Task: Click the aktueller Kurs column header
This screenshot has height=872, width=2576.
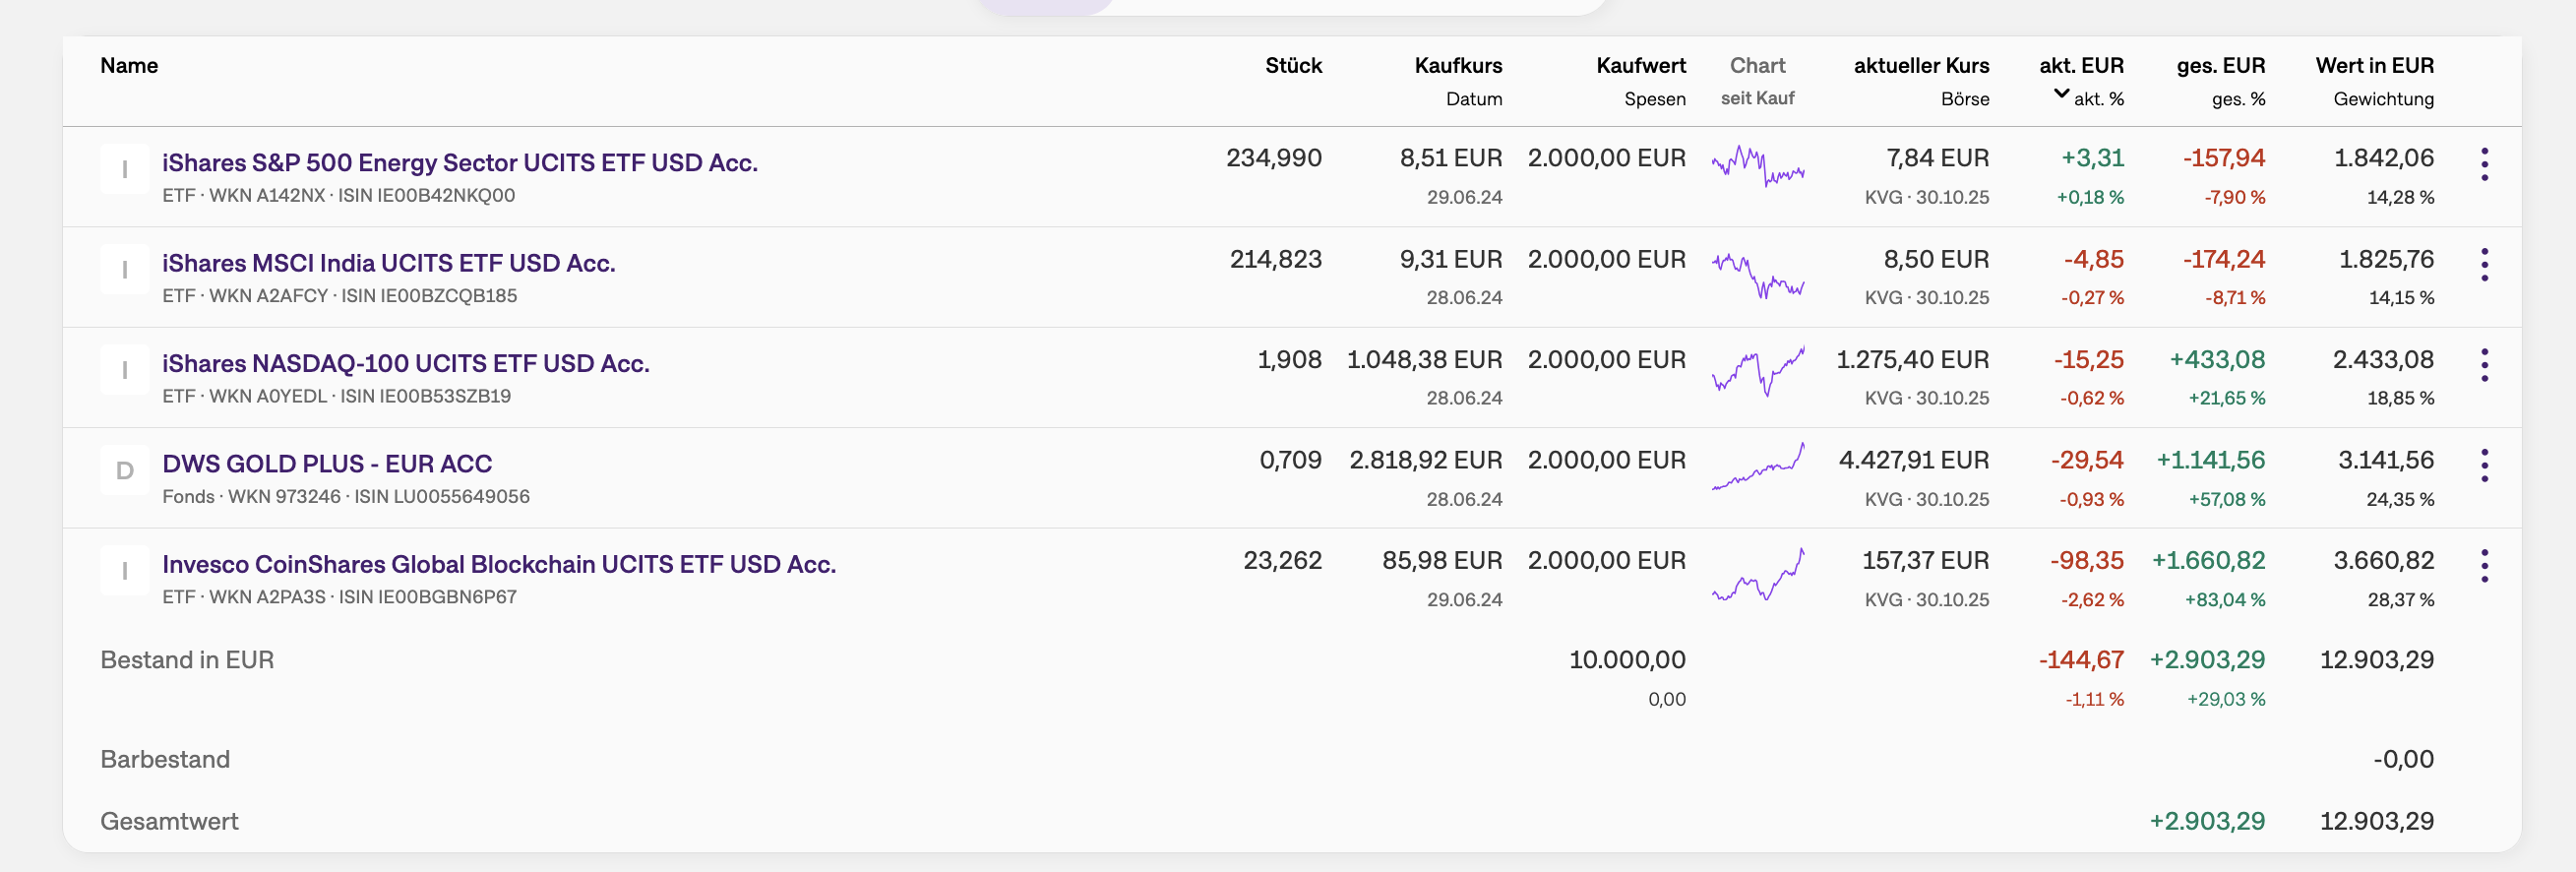Action: (x=1921, y=66)
